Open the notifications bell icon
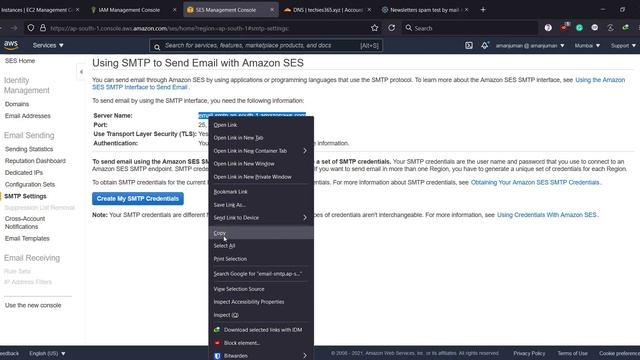The height and width of the screenshot is (360, 640). (484, 45)
